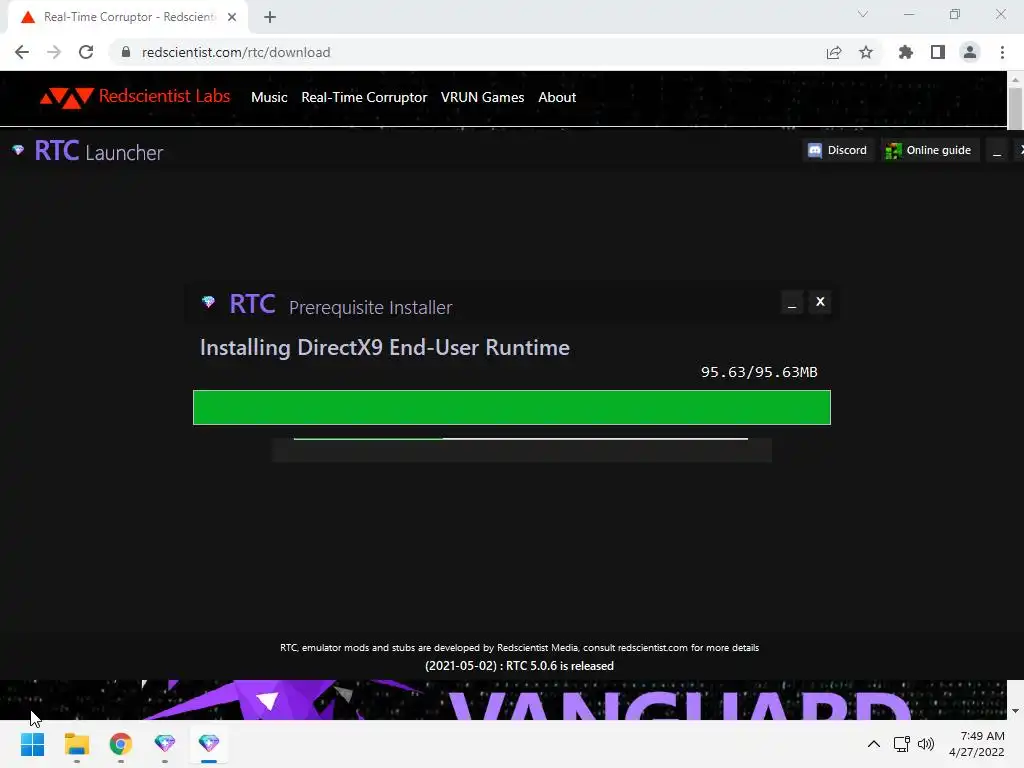Click the Prerequisite Installer gem icon
This screenshot has width=1024, height=768.
[x=208, y=302]
